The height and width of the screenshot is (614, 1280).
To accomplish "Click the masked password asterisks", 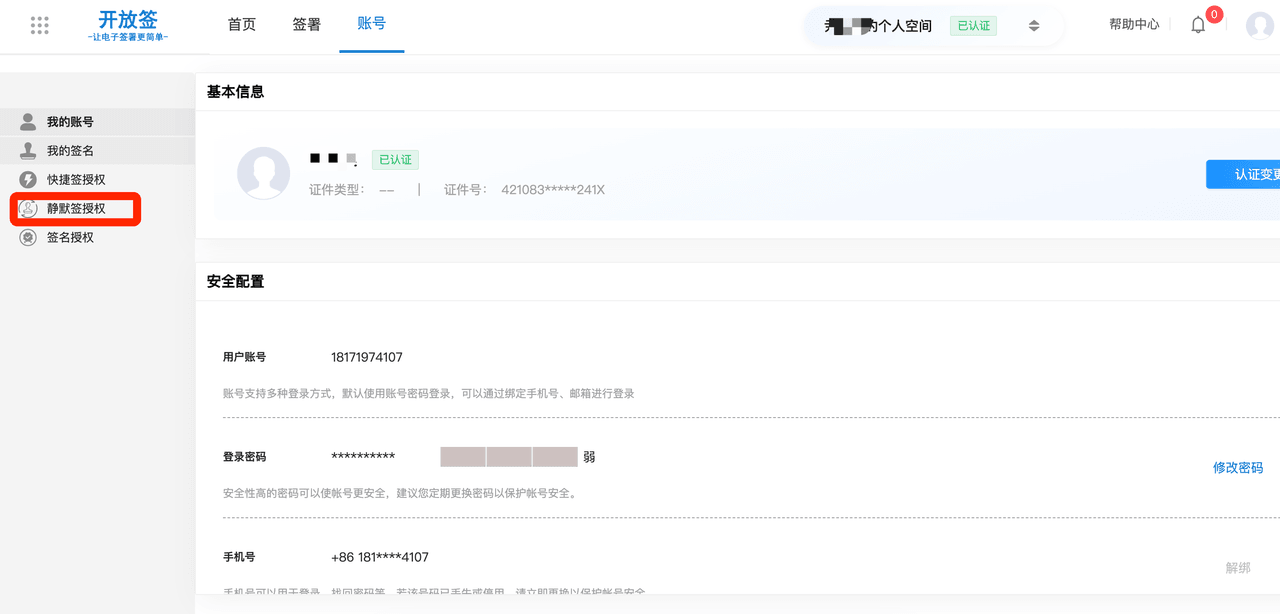I will click(x=363, y=458).
